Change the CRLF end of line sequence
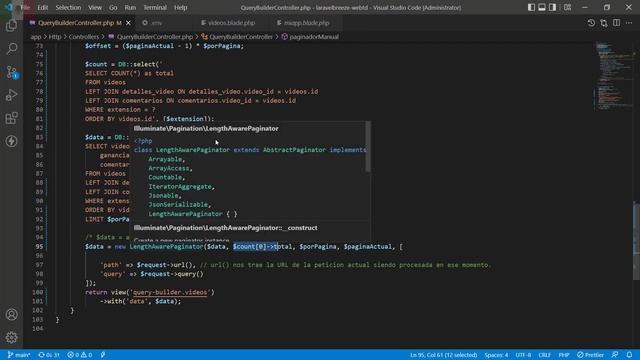Screen dimensions: 640x360 [544, 355]
